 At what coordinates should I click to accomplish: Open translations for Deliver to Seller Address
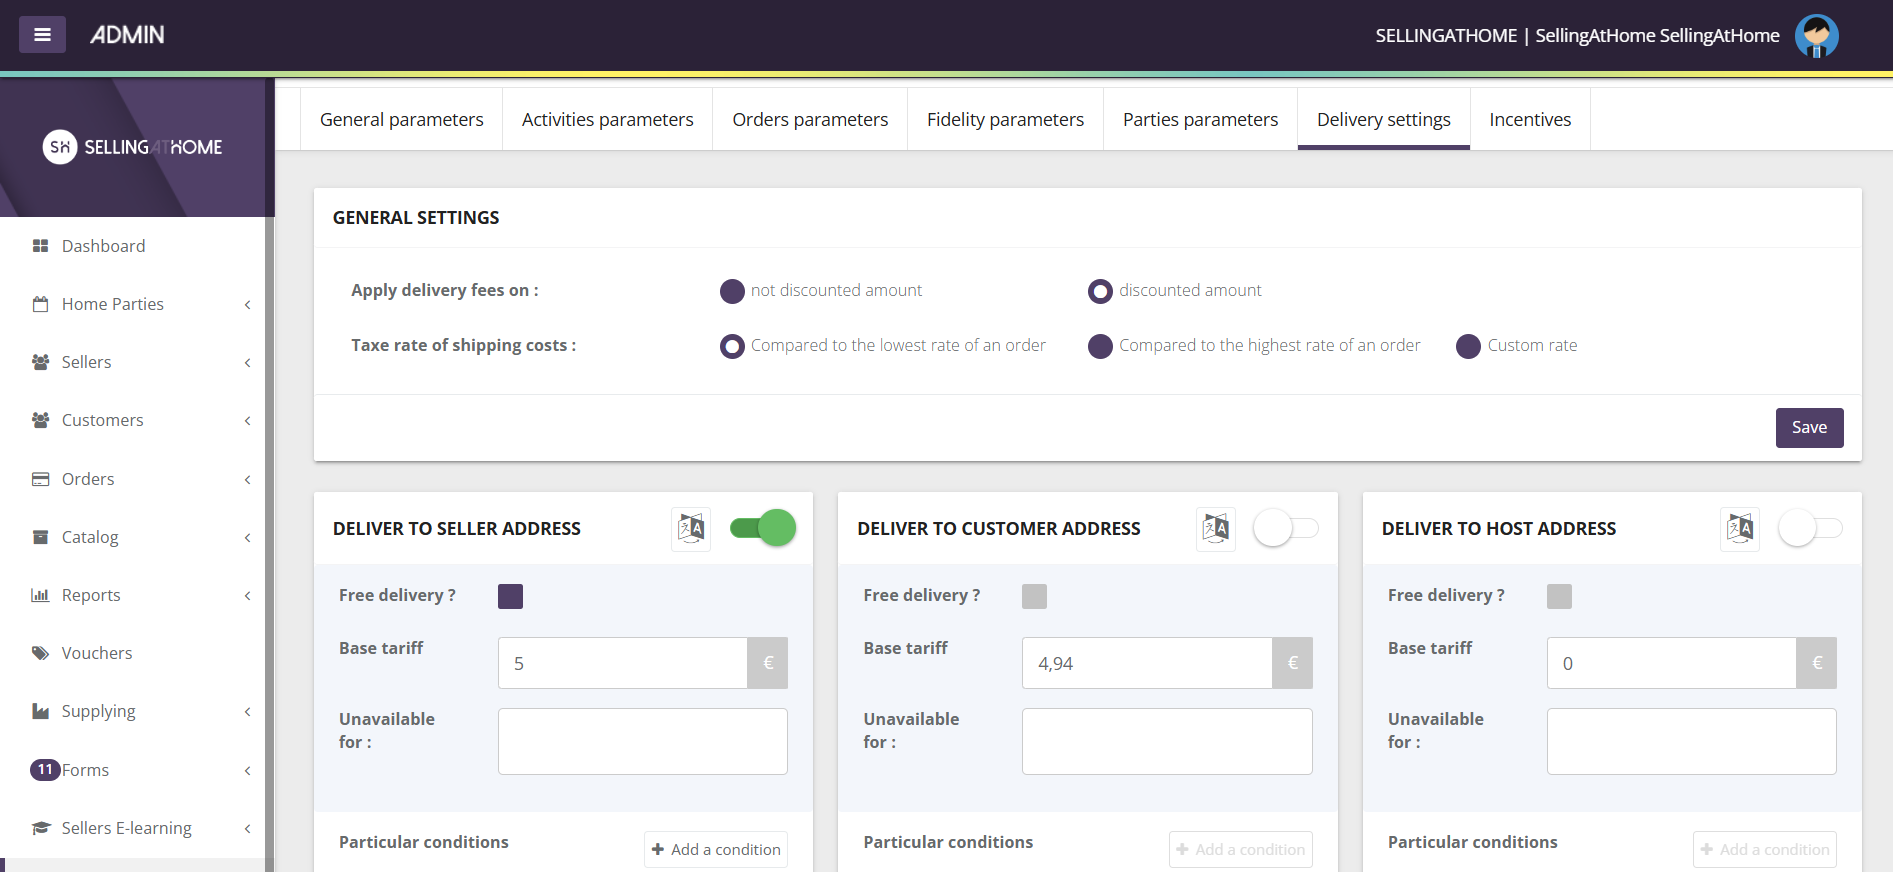(691, 528)
